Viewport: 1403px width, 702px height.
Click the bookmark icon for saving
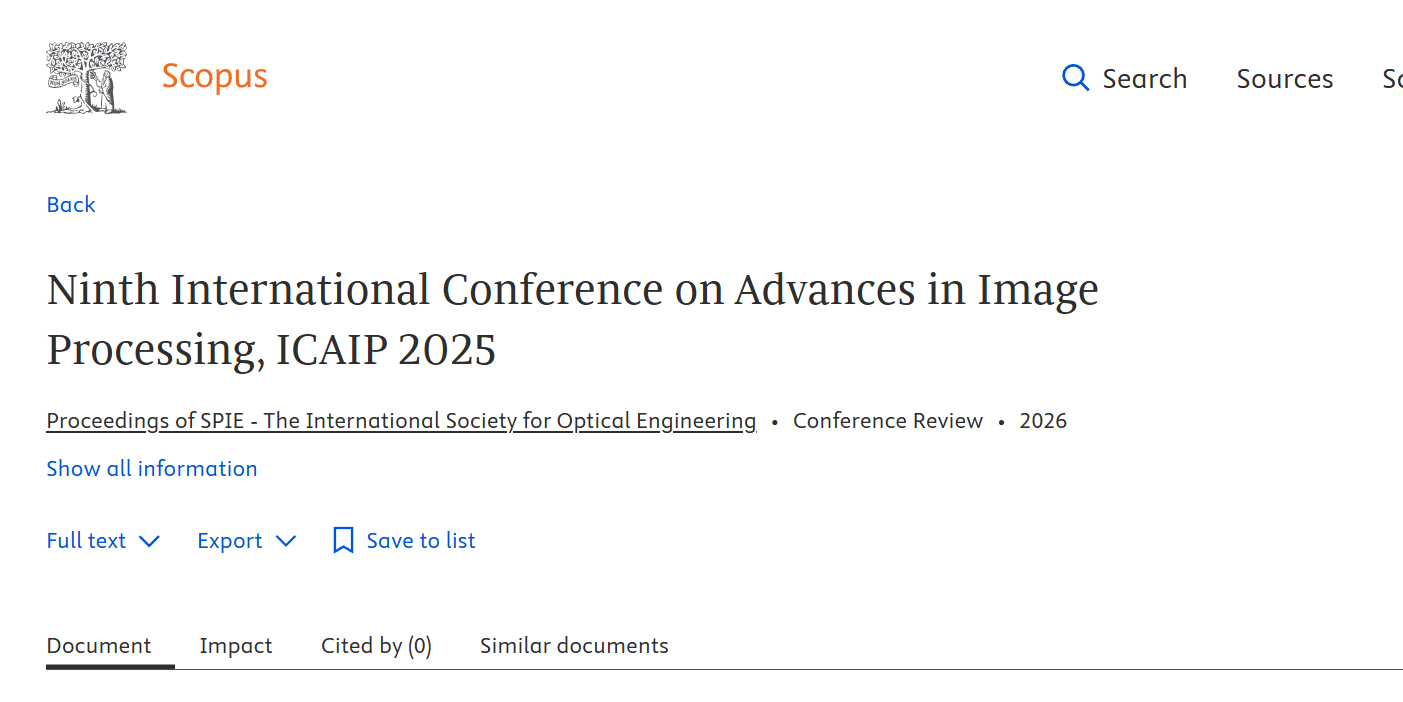343,541
